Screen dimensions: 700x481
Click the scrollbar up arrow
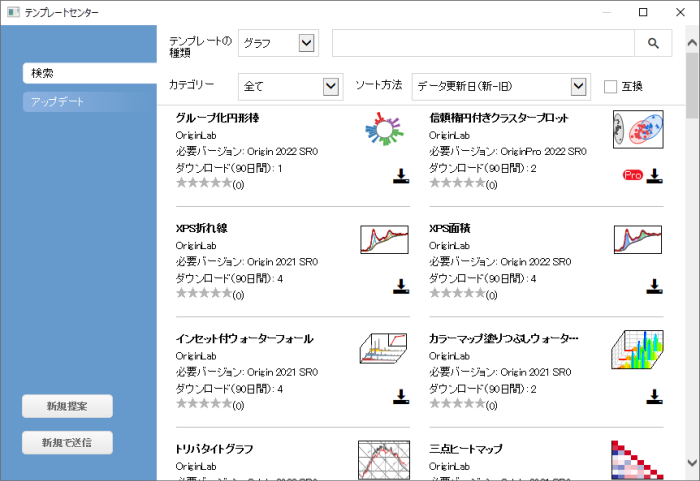click(692, 43)
